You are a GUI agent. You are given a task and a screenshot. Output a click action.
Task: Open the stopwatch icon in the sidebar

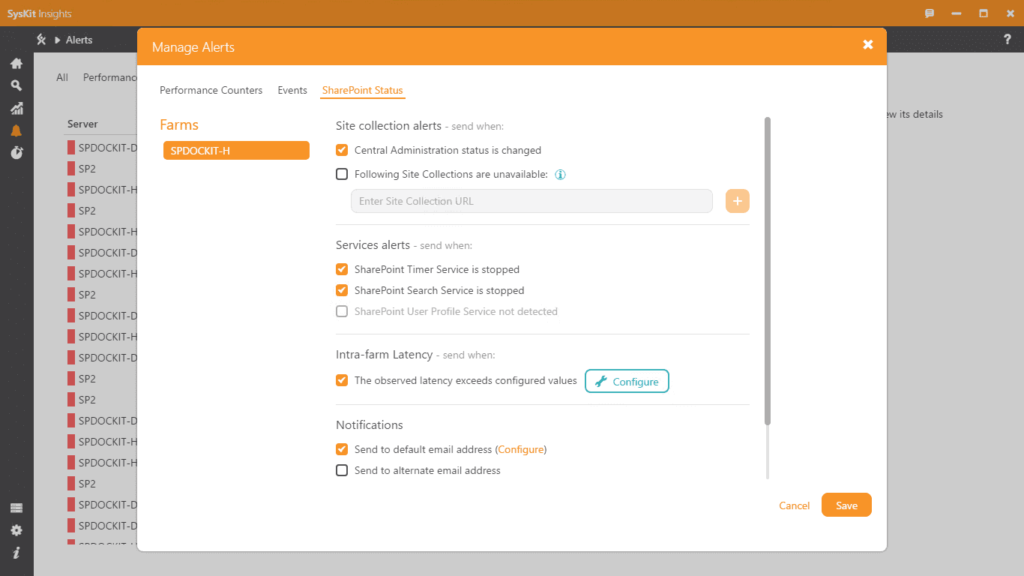[16, 153]
